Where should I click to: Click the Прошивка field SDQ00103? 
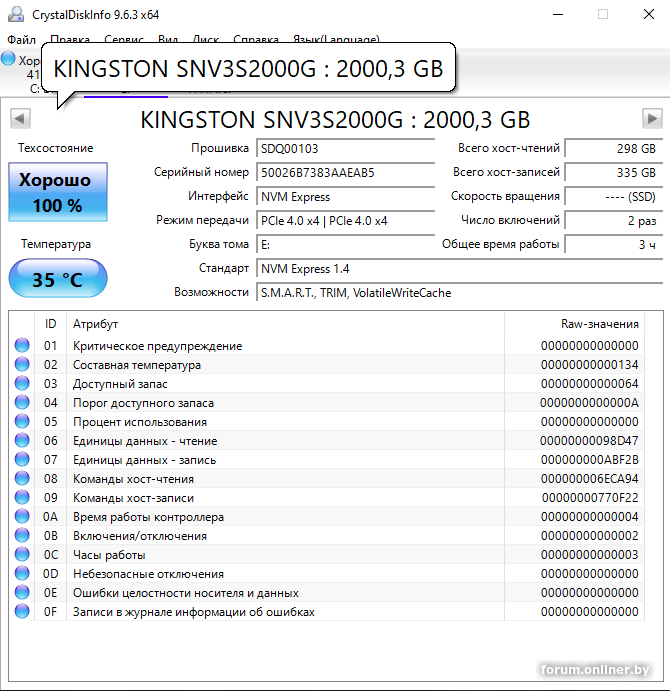tap(346, 149)
